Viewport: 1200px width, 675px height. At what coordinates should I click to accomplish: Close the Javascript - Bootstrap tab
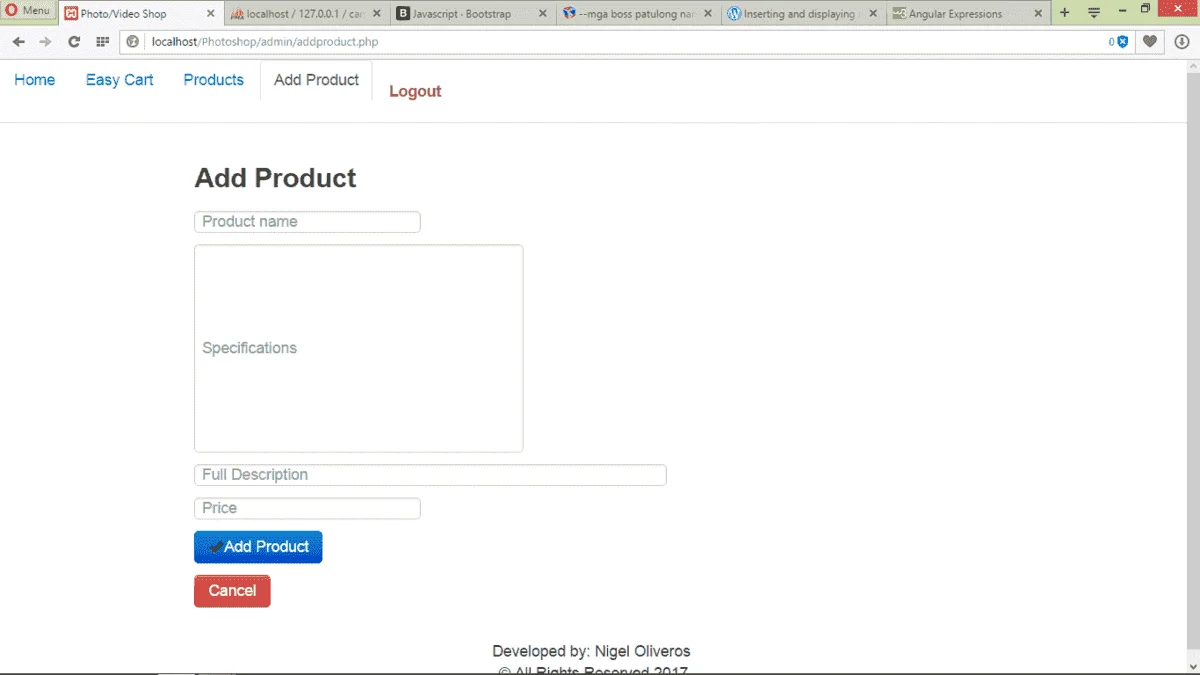point(543,14)
